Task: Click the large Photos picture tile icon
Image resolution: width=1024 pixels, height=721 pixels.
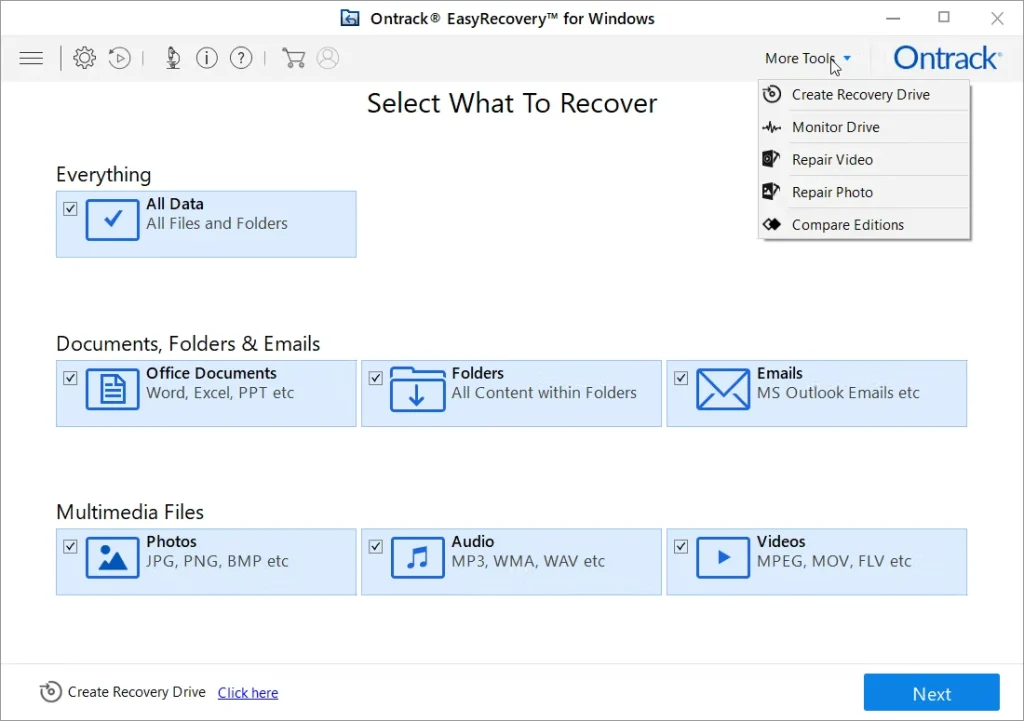Action: tap(112, 558)
